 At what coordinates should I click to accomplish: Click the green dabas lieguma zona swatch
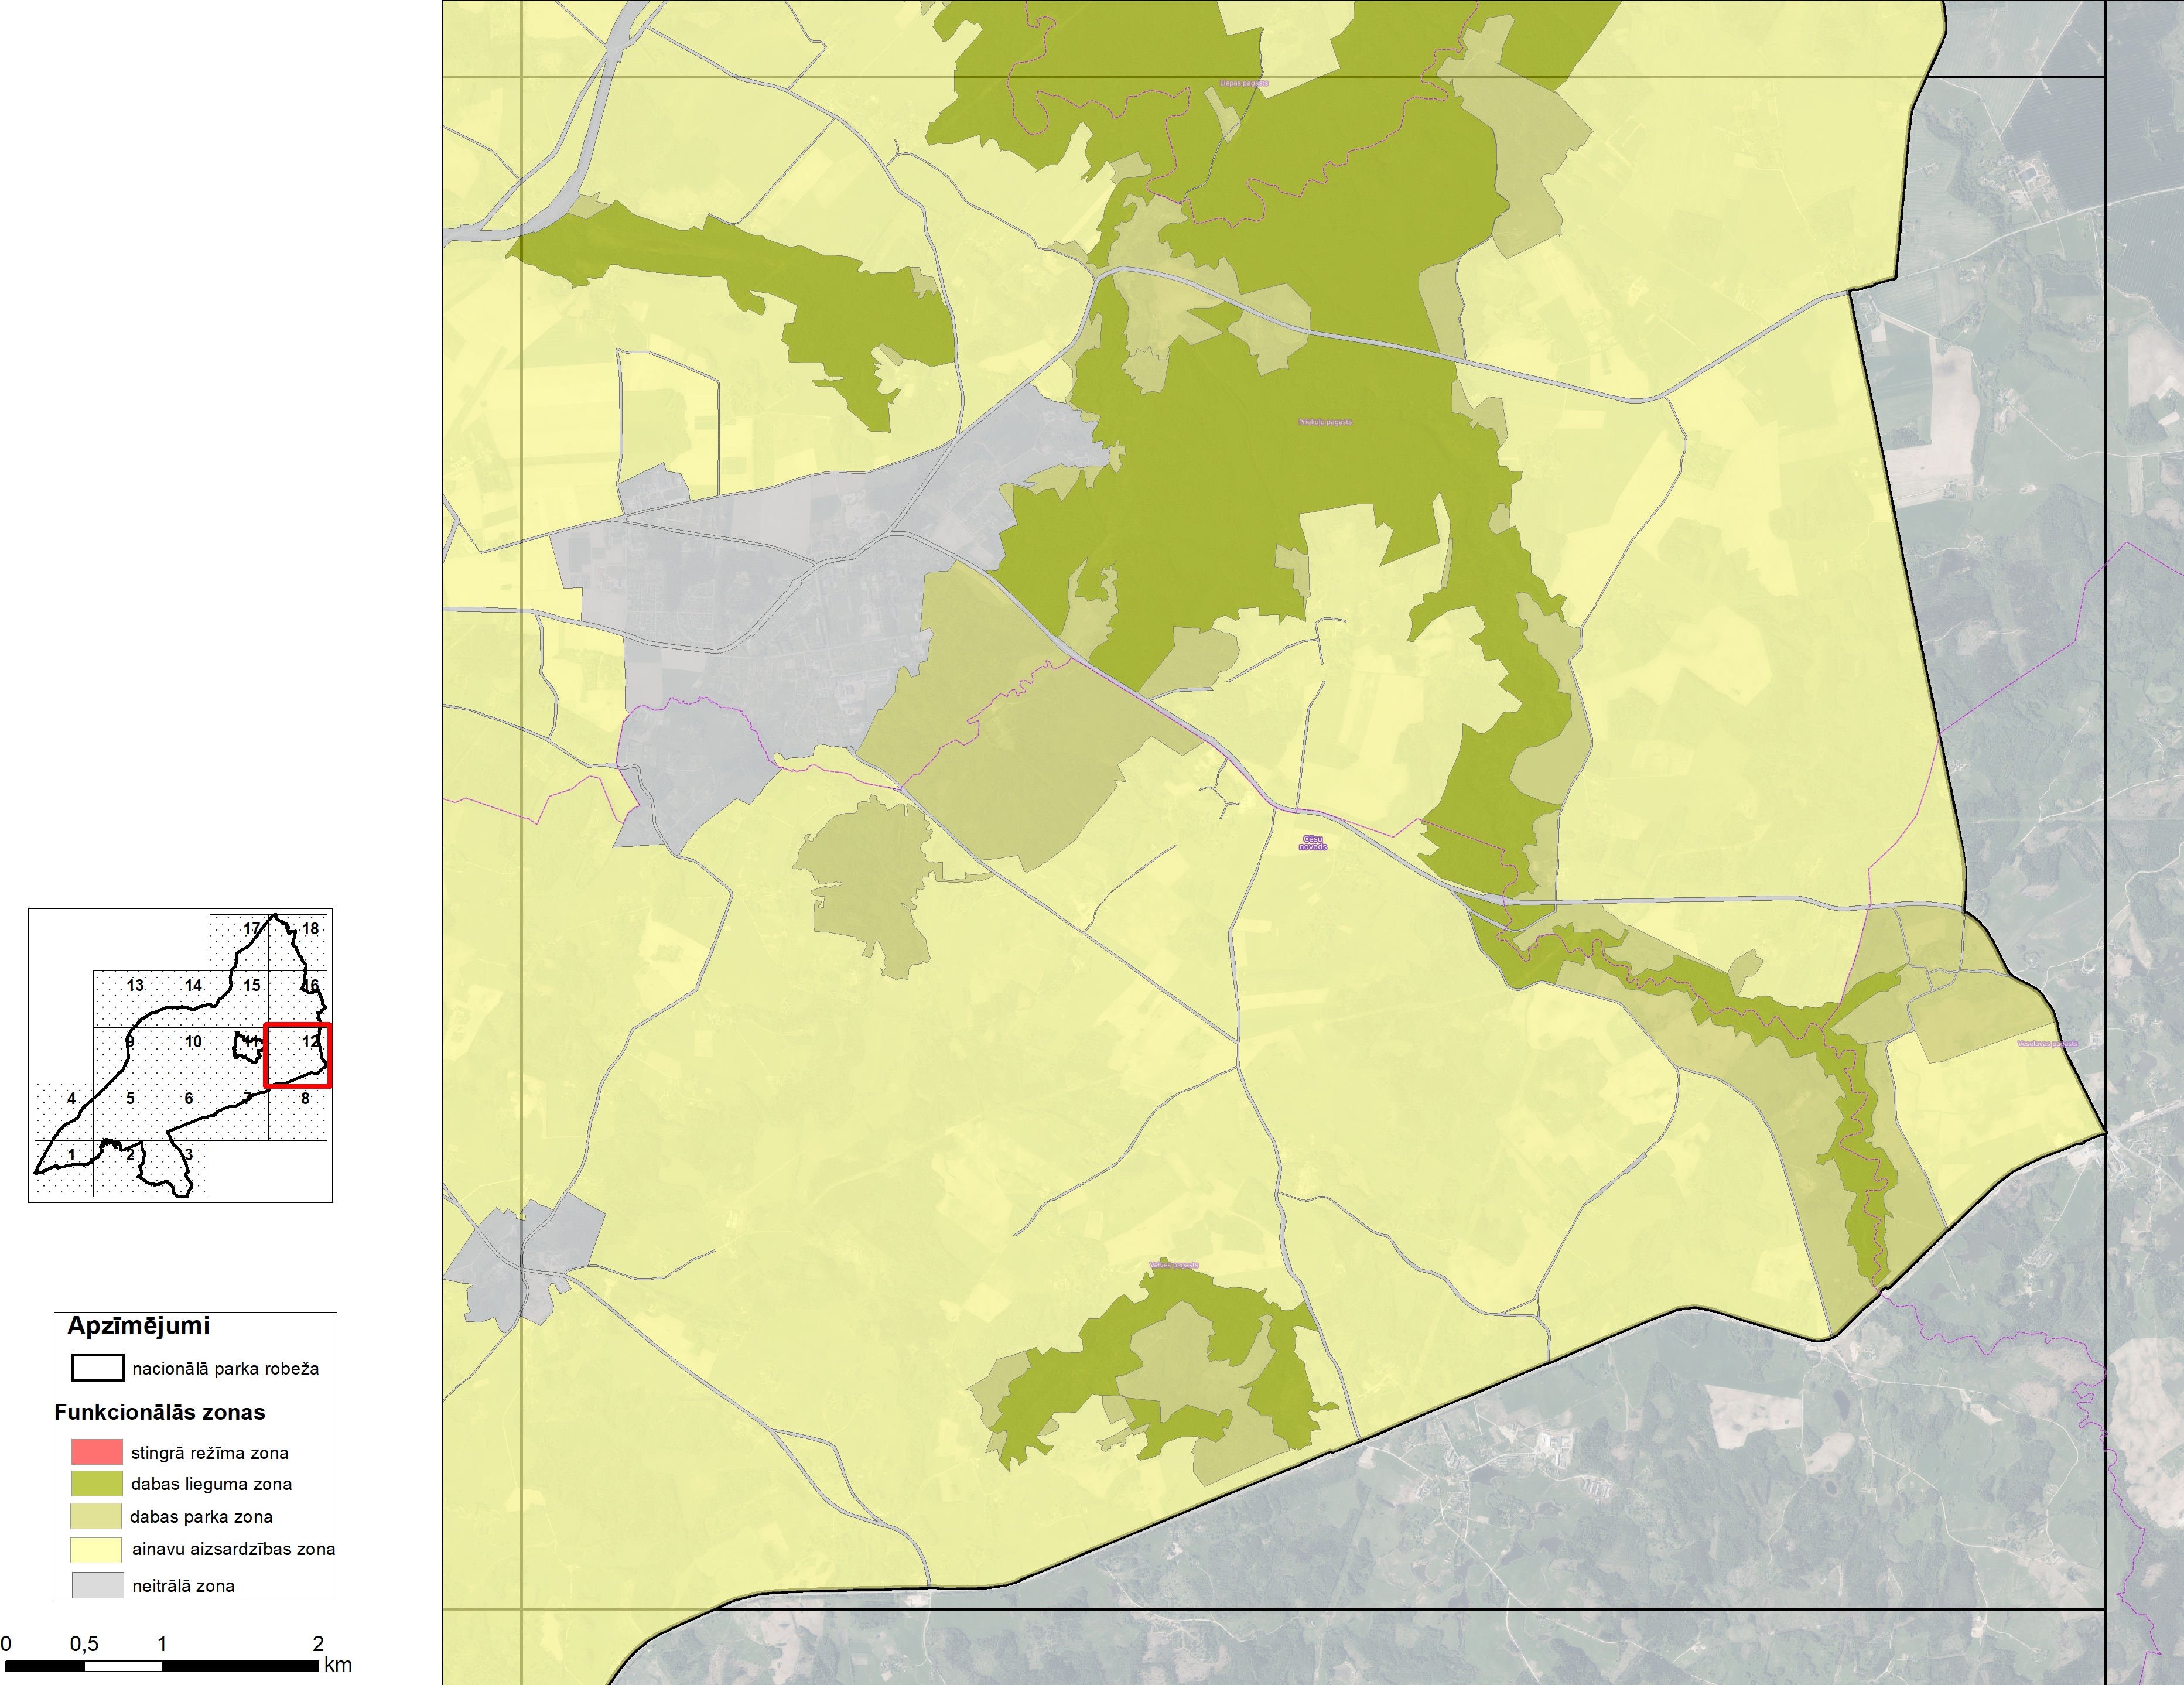coord(96,1483)
